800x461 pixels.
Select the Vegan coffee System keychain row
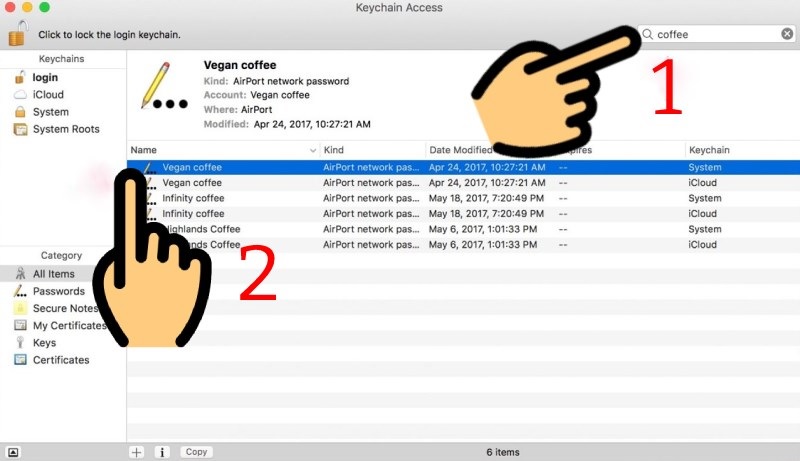(463, 167)
